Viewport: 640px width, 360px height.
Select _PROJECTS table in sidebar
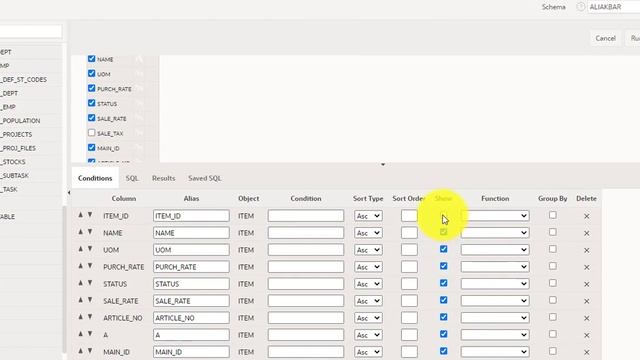16,134
